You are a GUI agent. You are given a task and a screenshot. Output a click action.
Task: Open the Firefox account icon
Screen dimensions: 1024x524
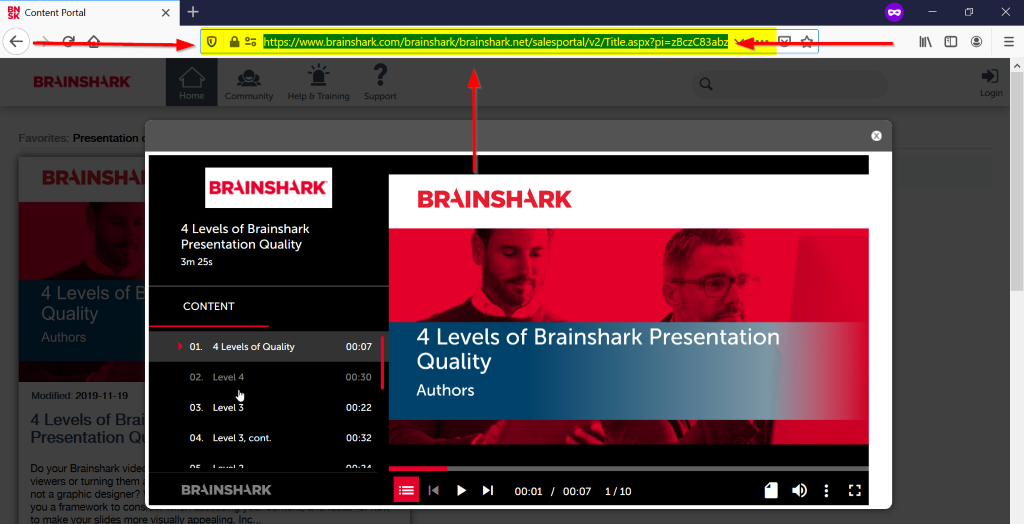[x=976, y=42]
